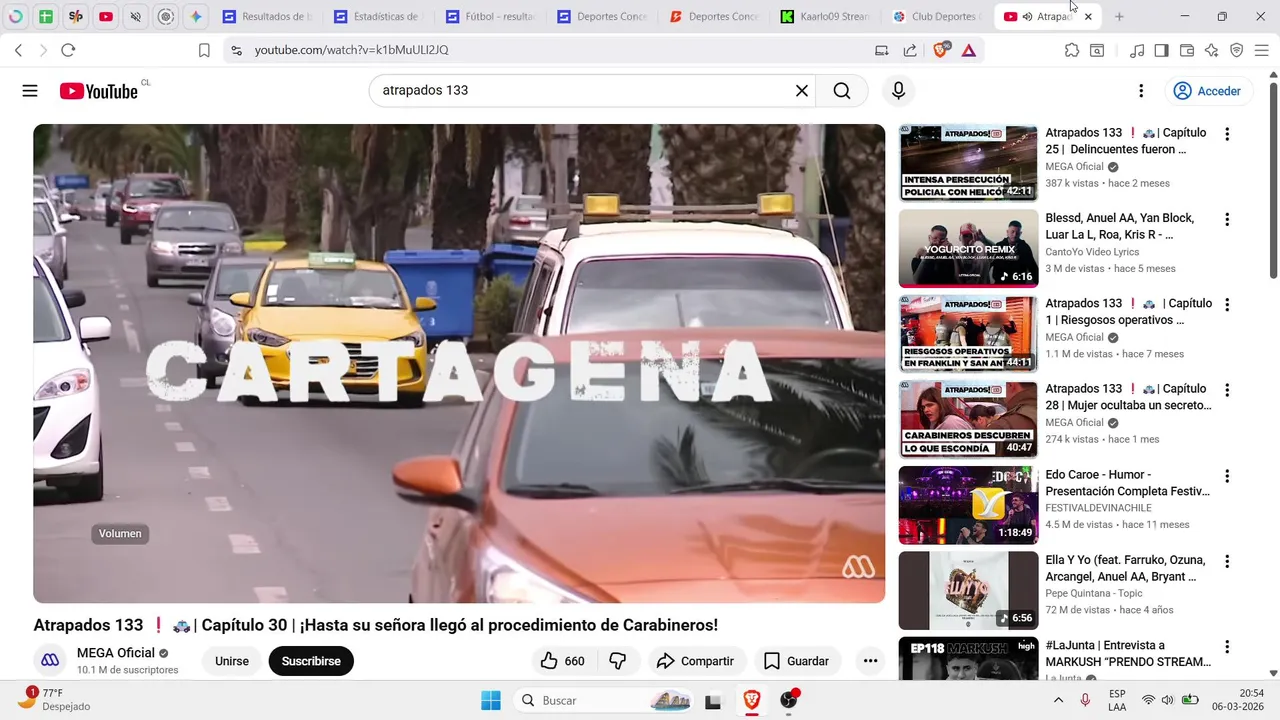Open the Windows Start menu

[491, 700]
